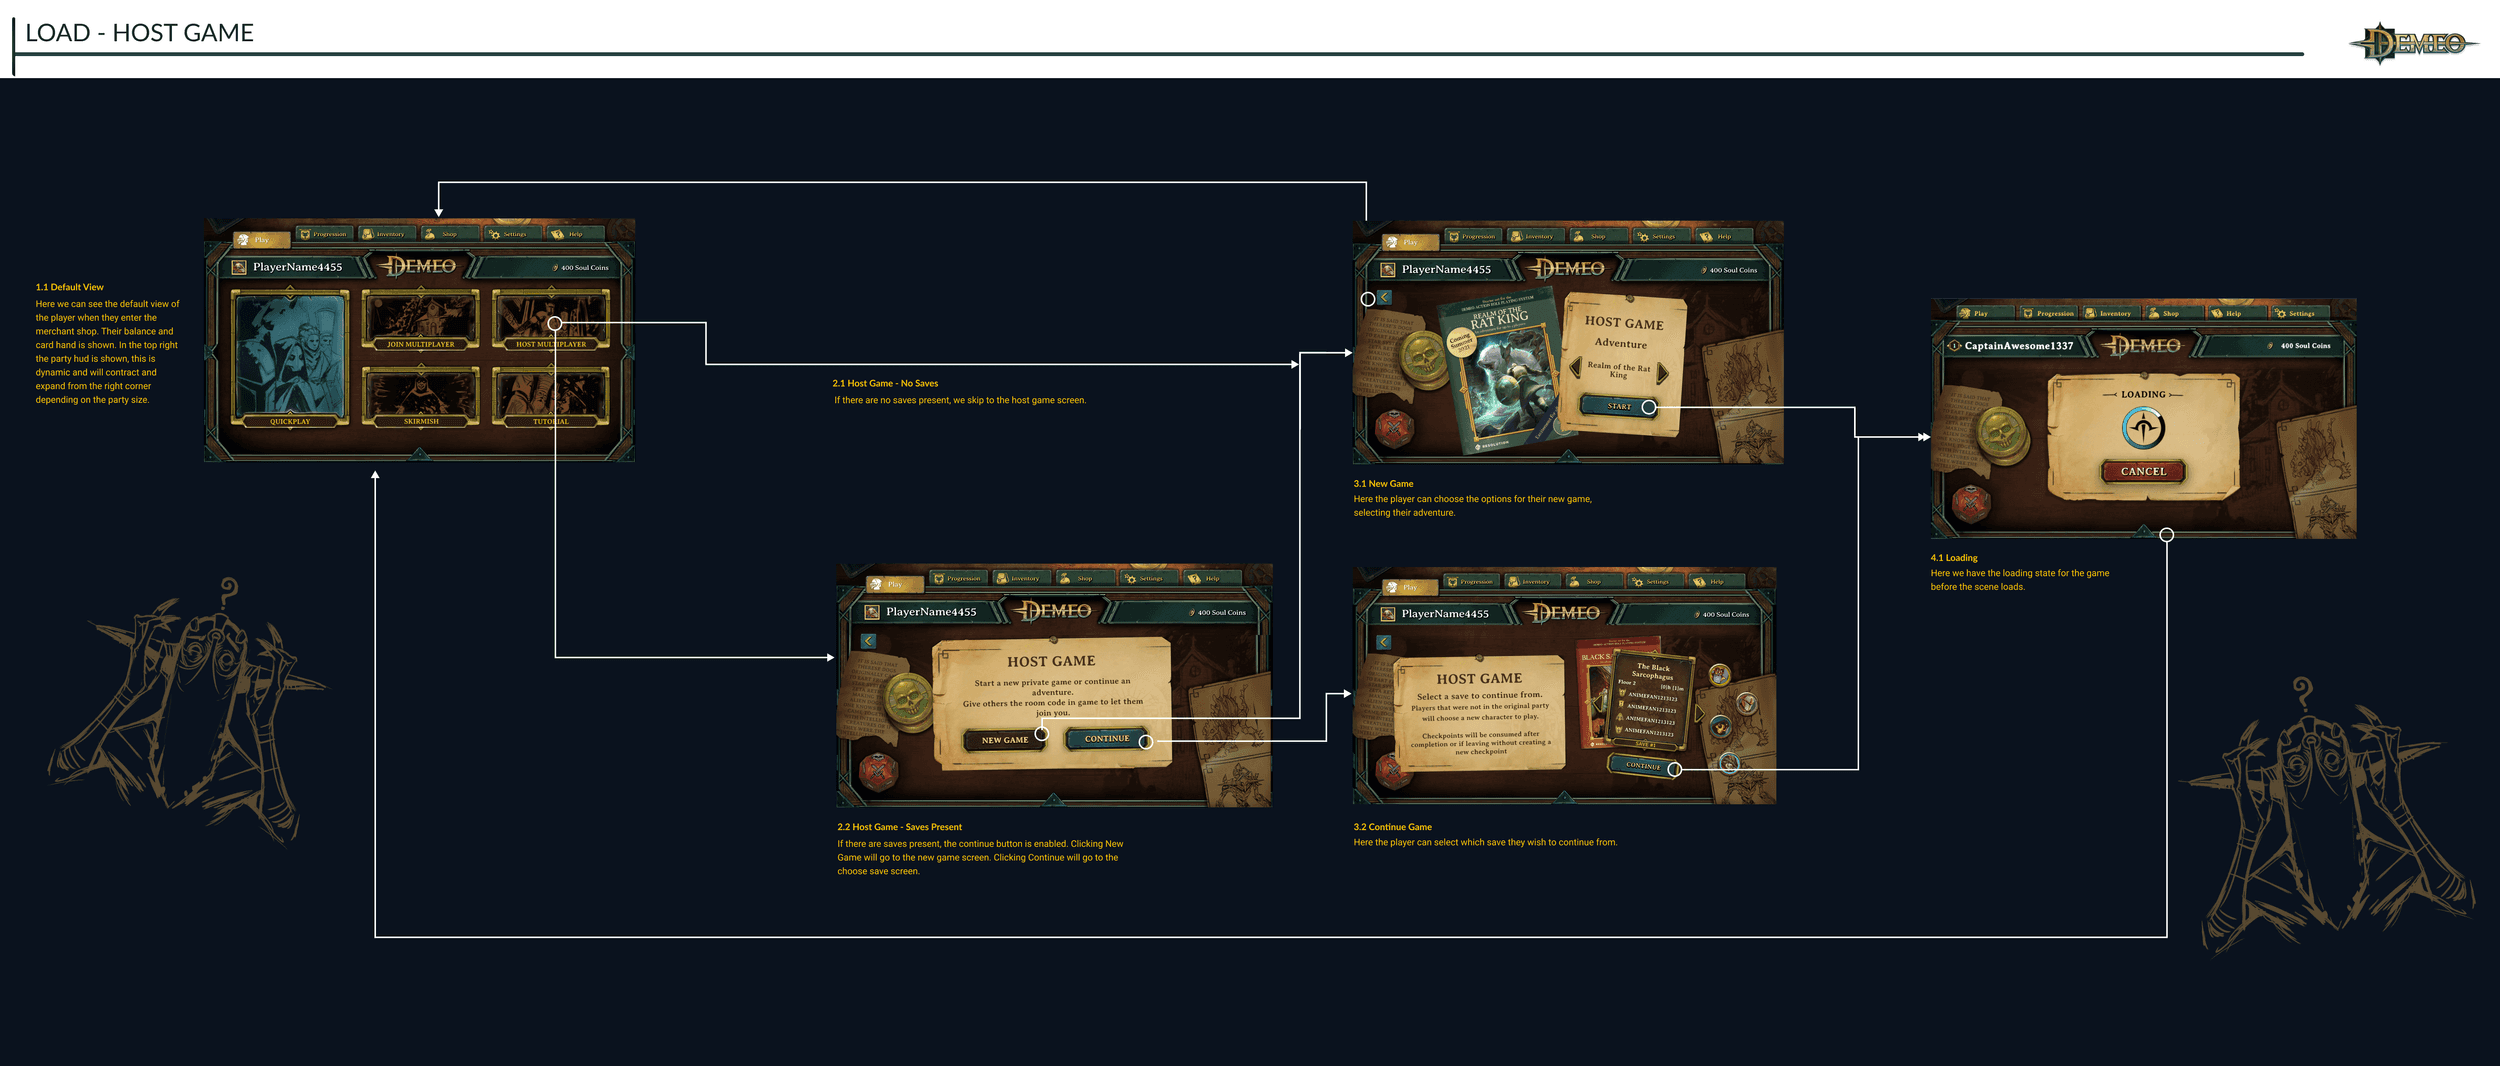Open Play tab in New Game screen
This screenshot has height=1066, width=2500.
coord(1410,242)
